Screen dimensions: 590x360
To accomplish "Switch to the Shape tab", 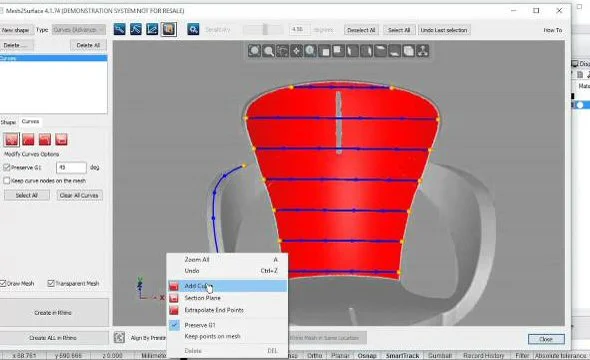I will tap(8, 122).
